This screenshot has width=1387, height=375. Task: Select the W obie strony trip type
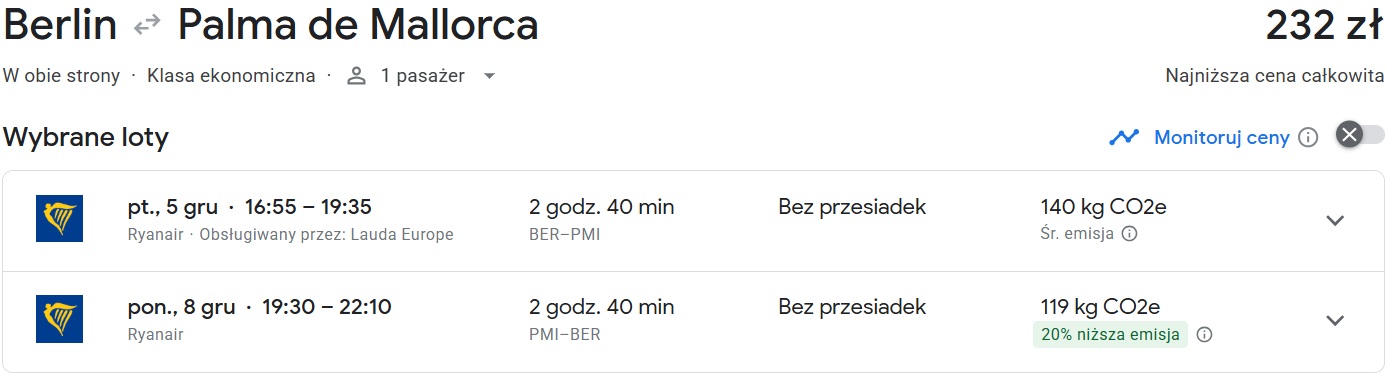pyautogui.click(x=62, y=76)
